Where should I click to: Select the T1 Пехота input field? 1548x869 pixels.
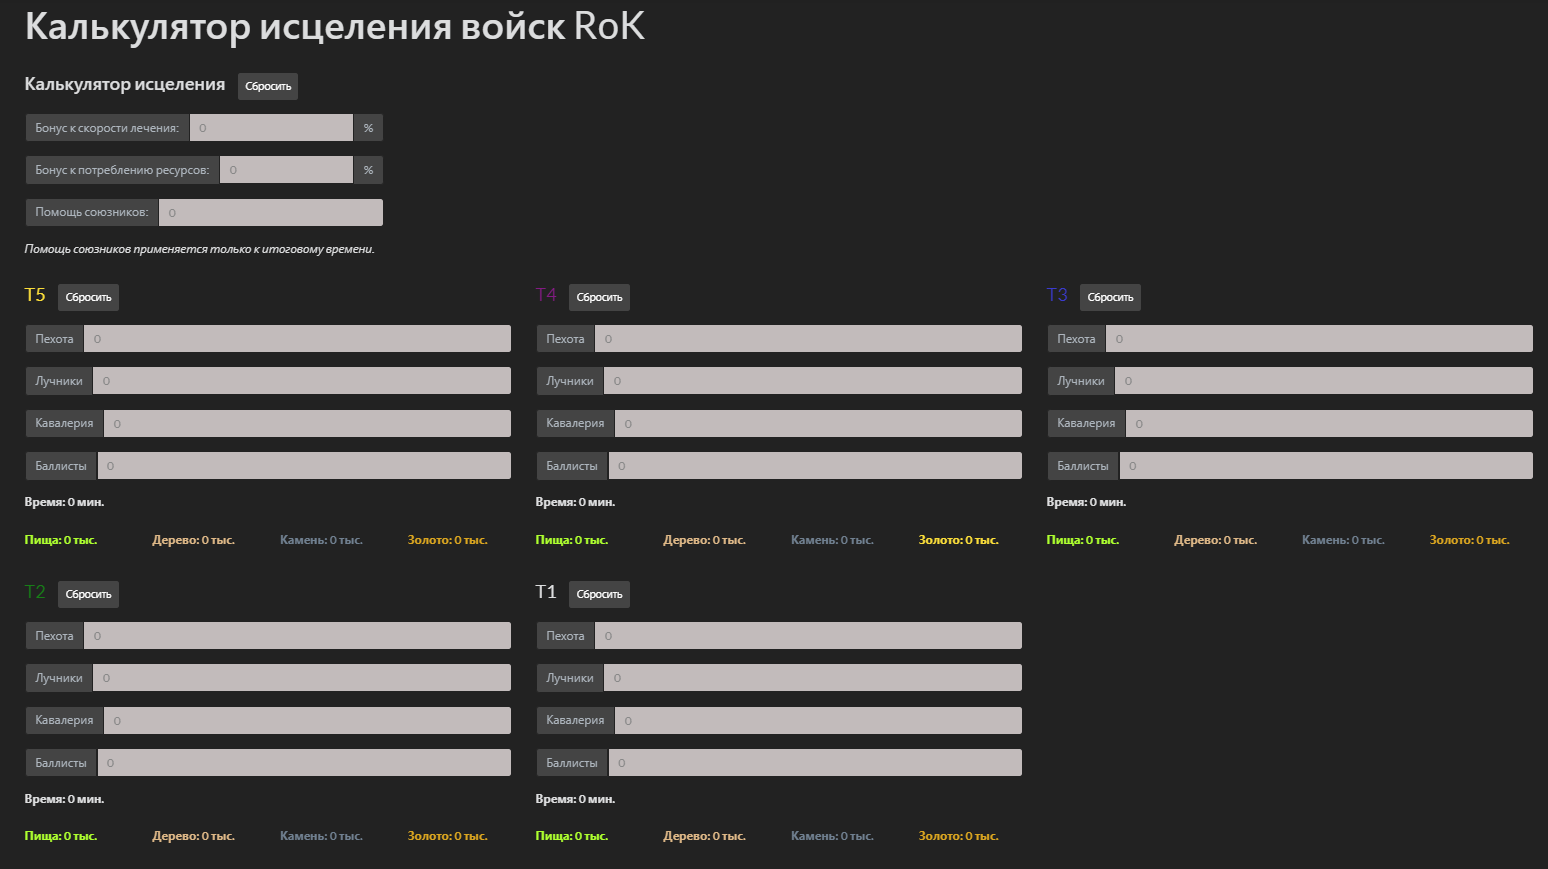(808, 636)
